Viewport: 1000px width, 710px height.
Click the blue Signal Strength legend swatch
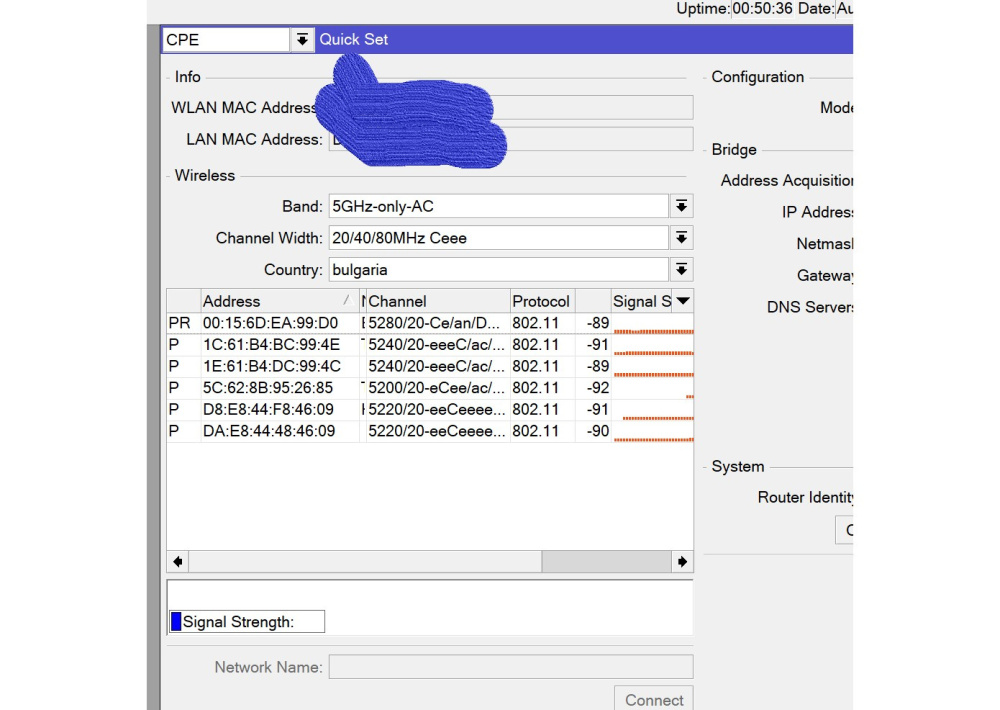coord(176,622)
